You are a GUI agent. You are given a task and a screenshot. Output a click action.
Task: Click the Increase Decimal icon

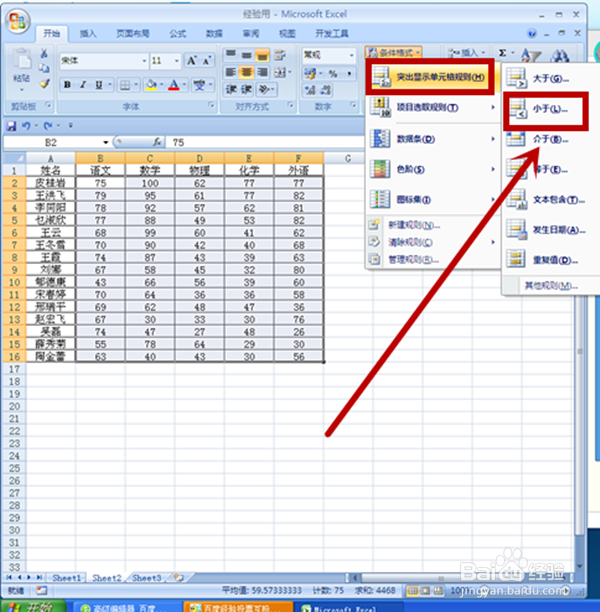point(310,90)
